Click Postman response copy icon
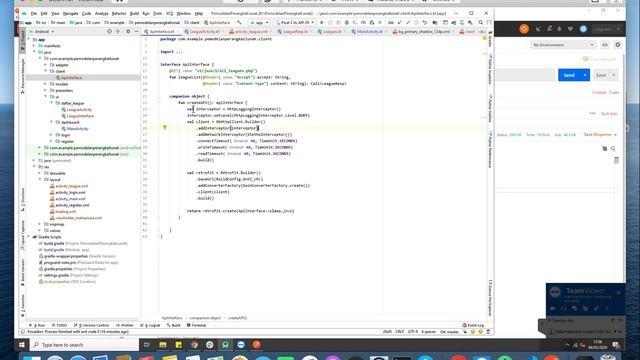This screenshot has width=640, height=360. [x=604, y=149]
